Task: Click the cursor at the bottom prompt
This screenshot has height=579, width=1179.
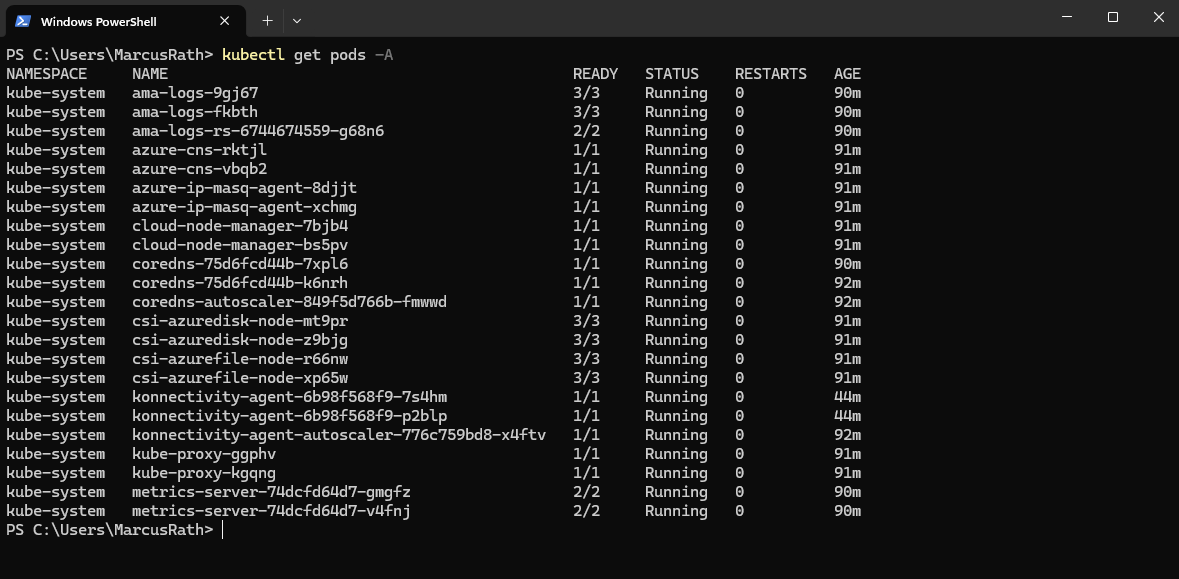Action: pyautogui.click(x=223, y=530)
